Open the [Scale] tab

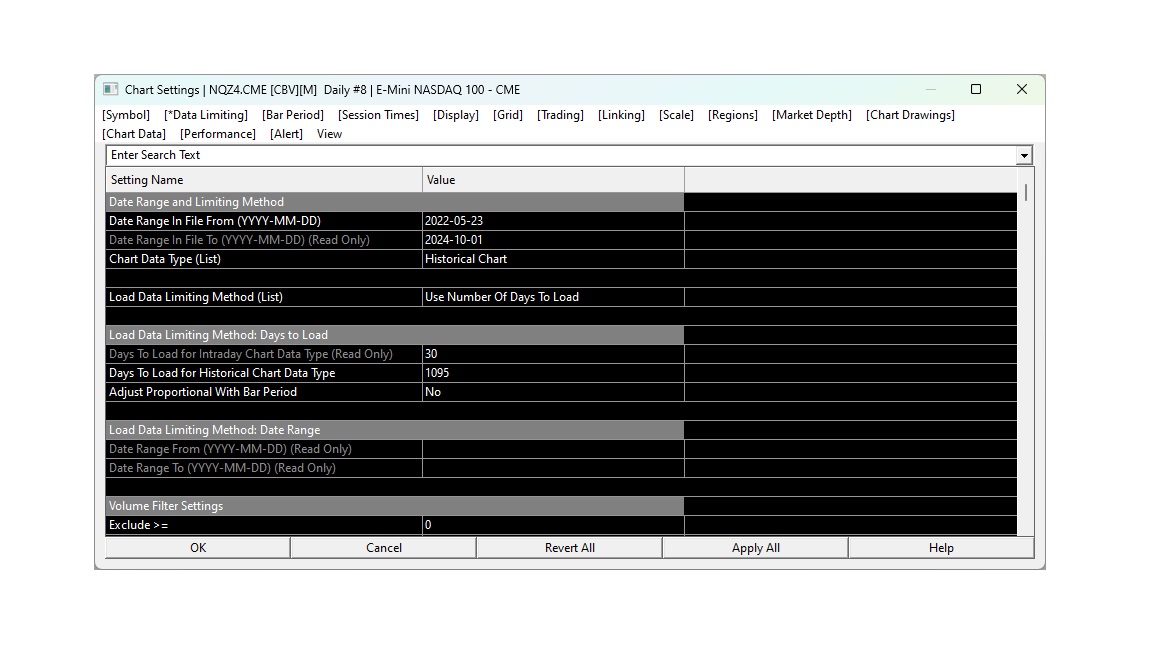click(x=676, y=115)
